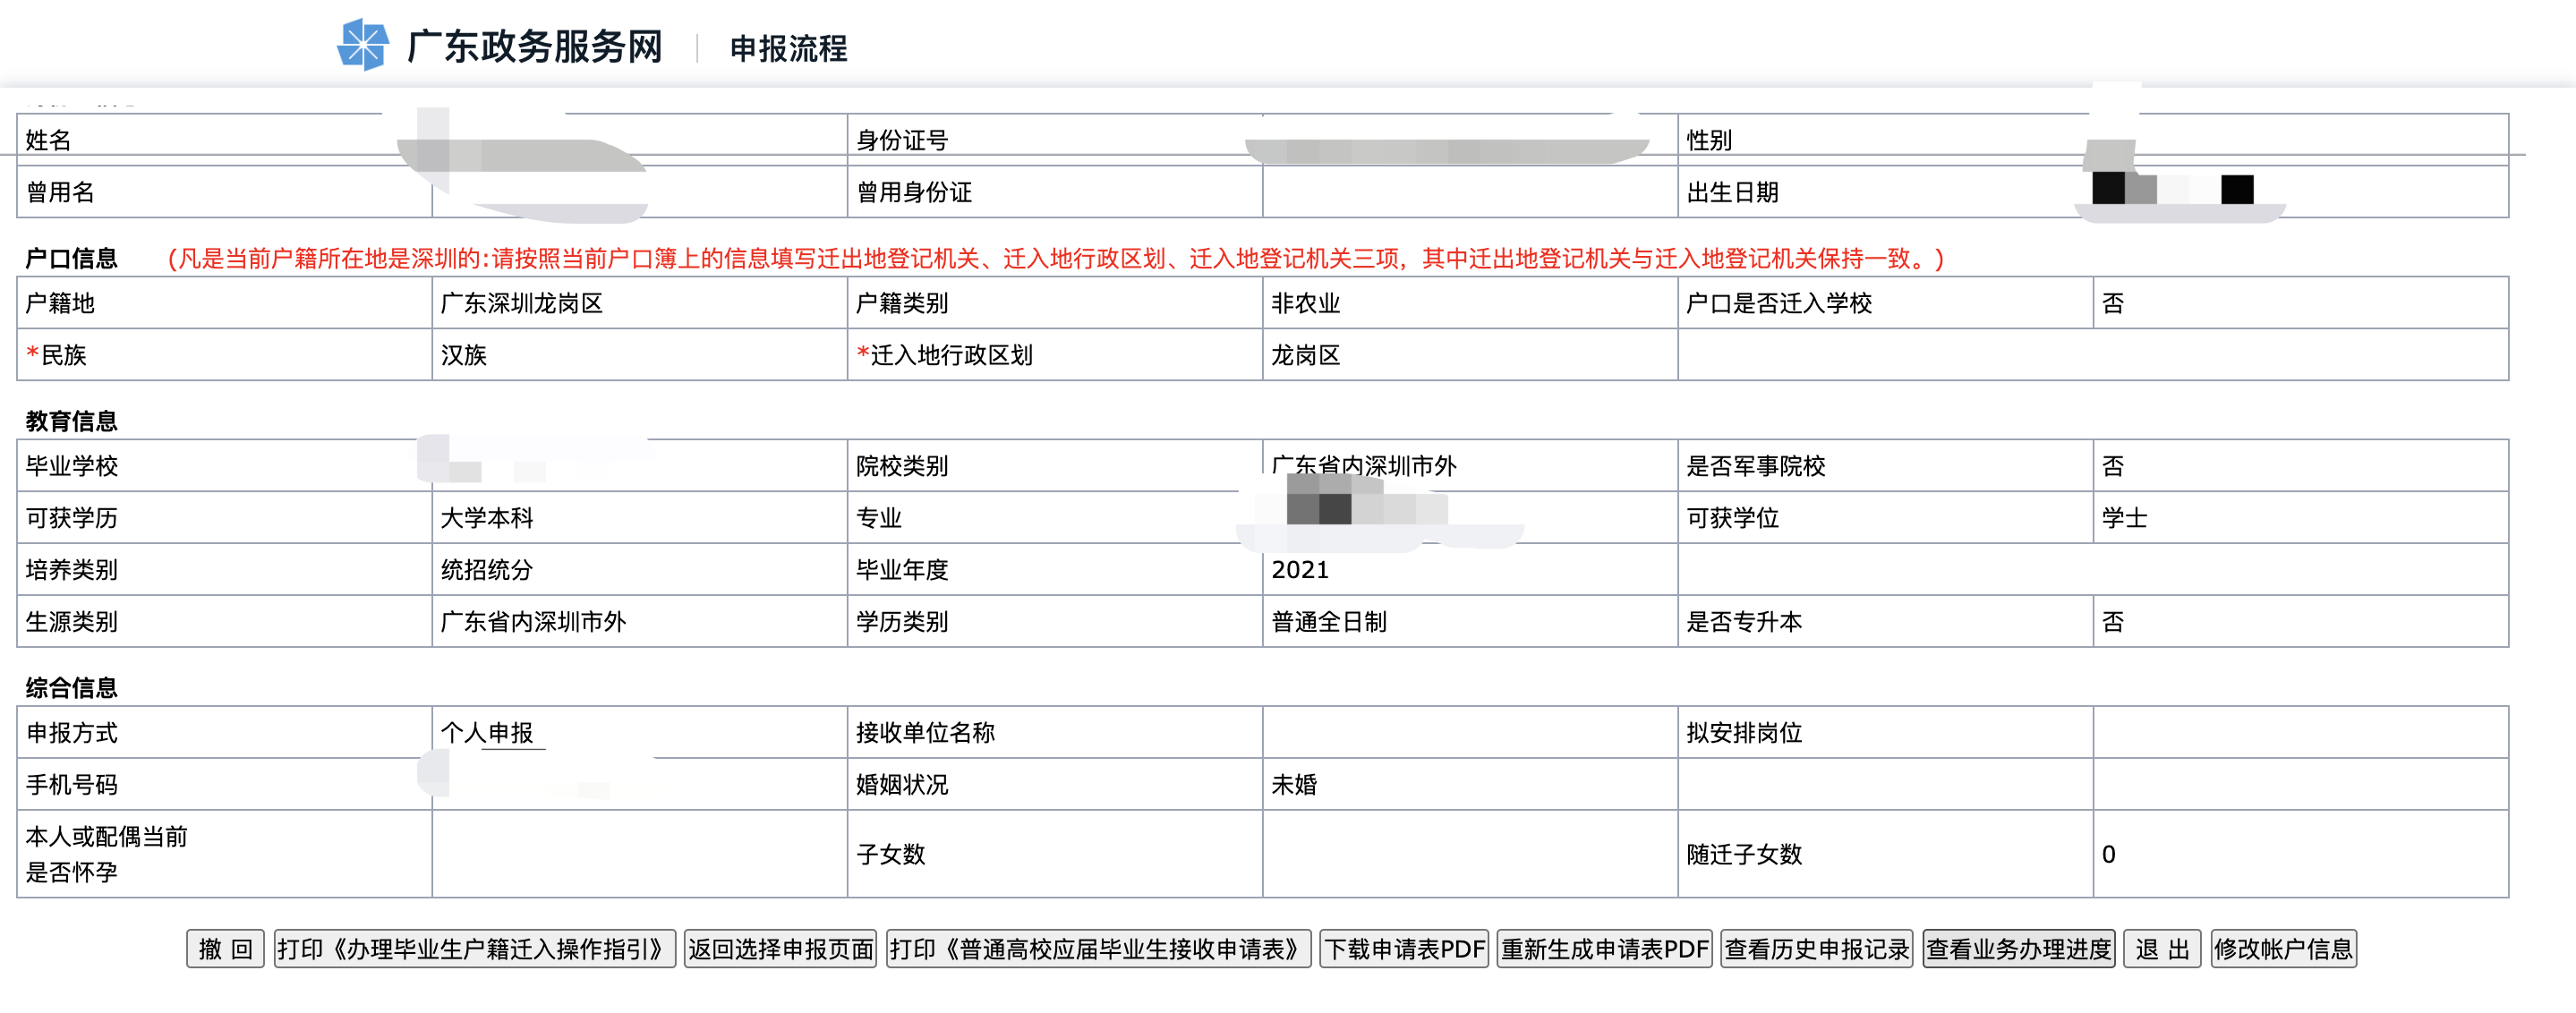Select the 学士 degree value
Image resolution: width=2576 pixels, height=1013 pixels.
(2124, 518)
